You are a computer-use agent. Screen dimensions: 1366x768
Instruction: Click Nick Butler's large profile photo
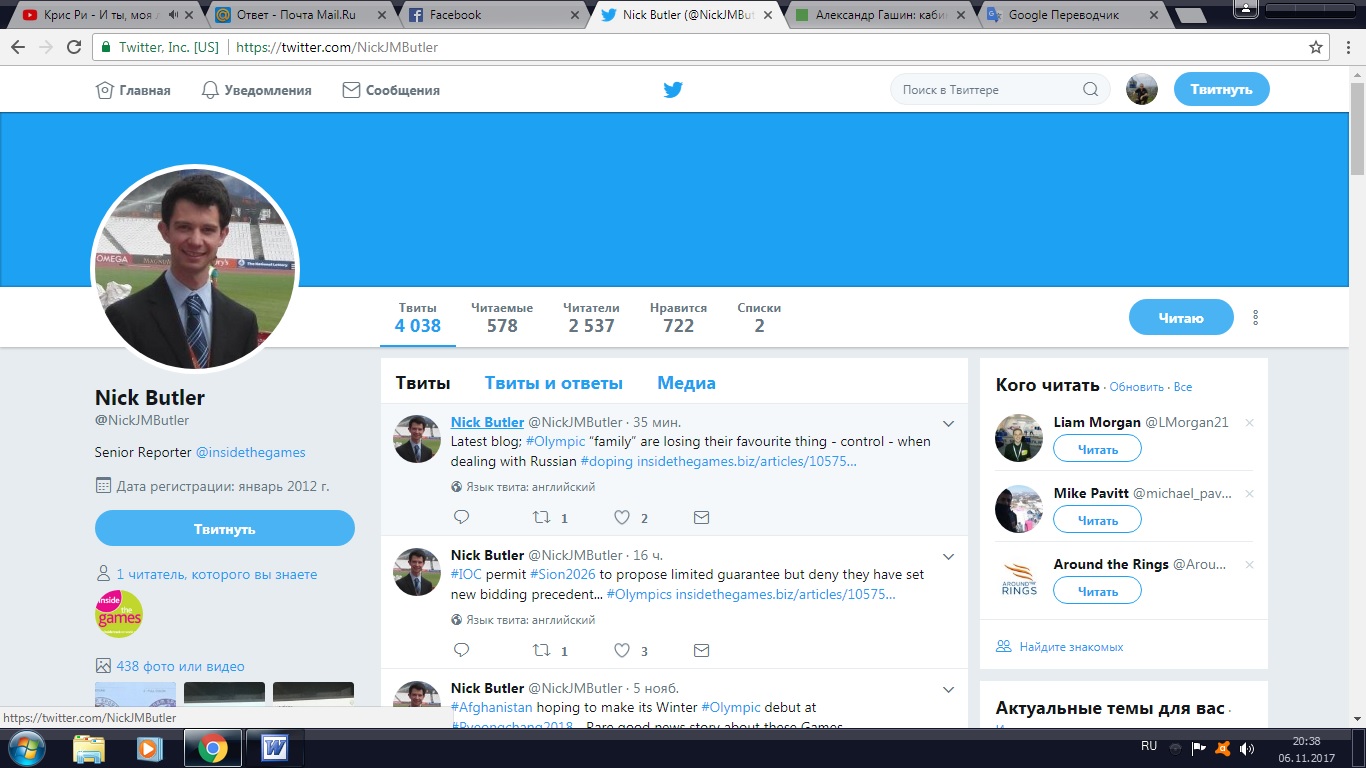(x=195, y=268)
